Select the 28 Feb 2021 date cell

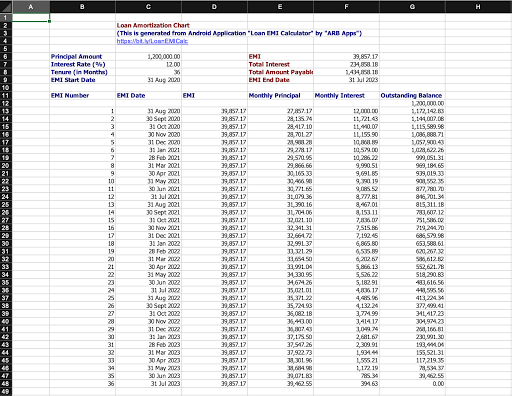pos(148,158)
